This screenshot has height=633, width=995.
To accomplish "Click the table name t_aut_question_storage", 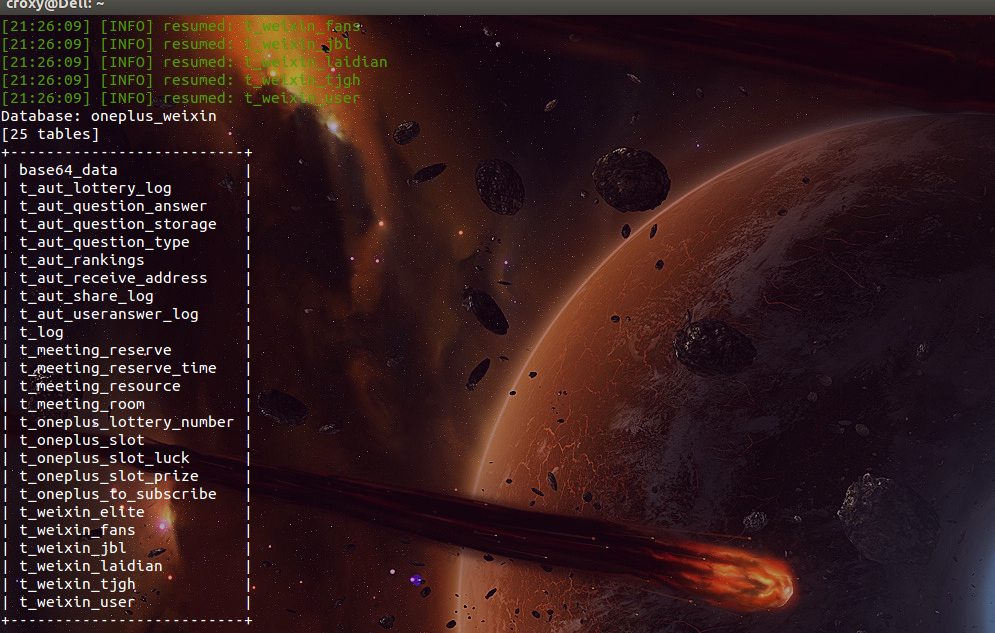I will click(117, 224).
